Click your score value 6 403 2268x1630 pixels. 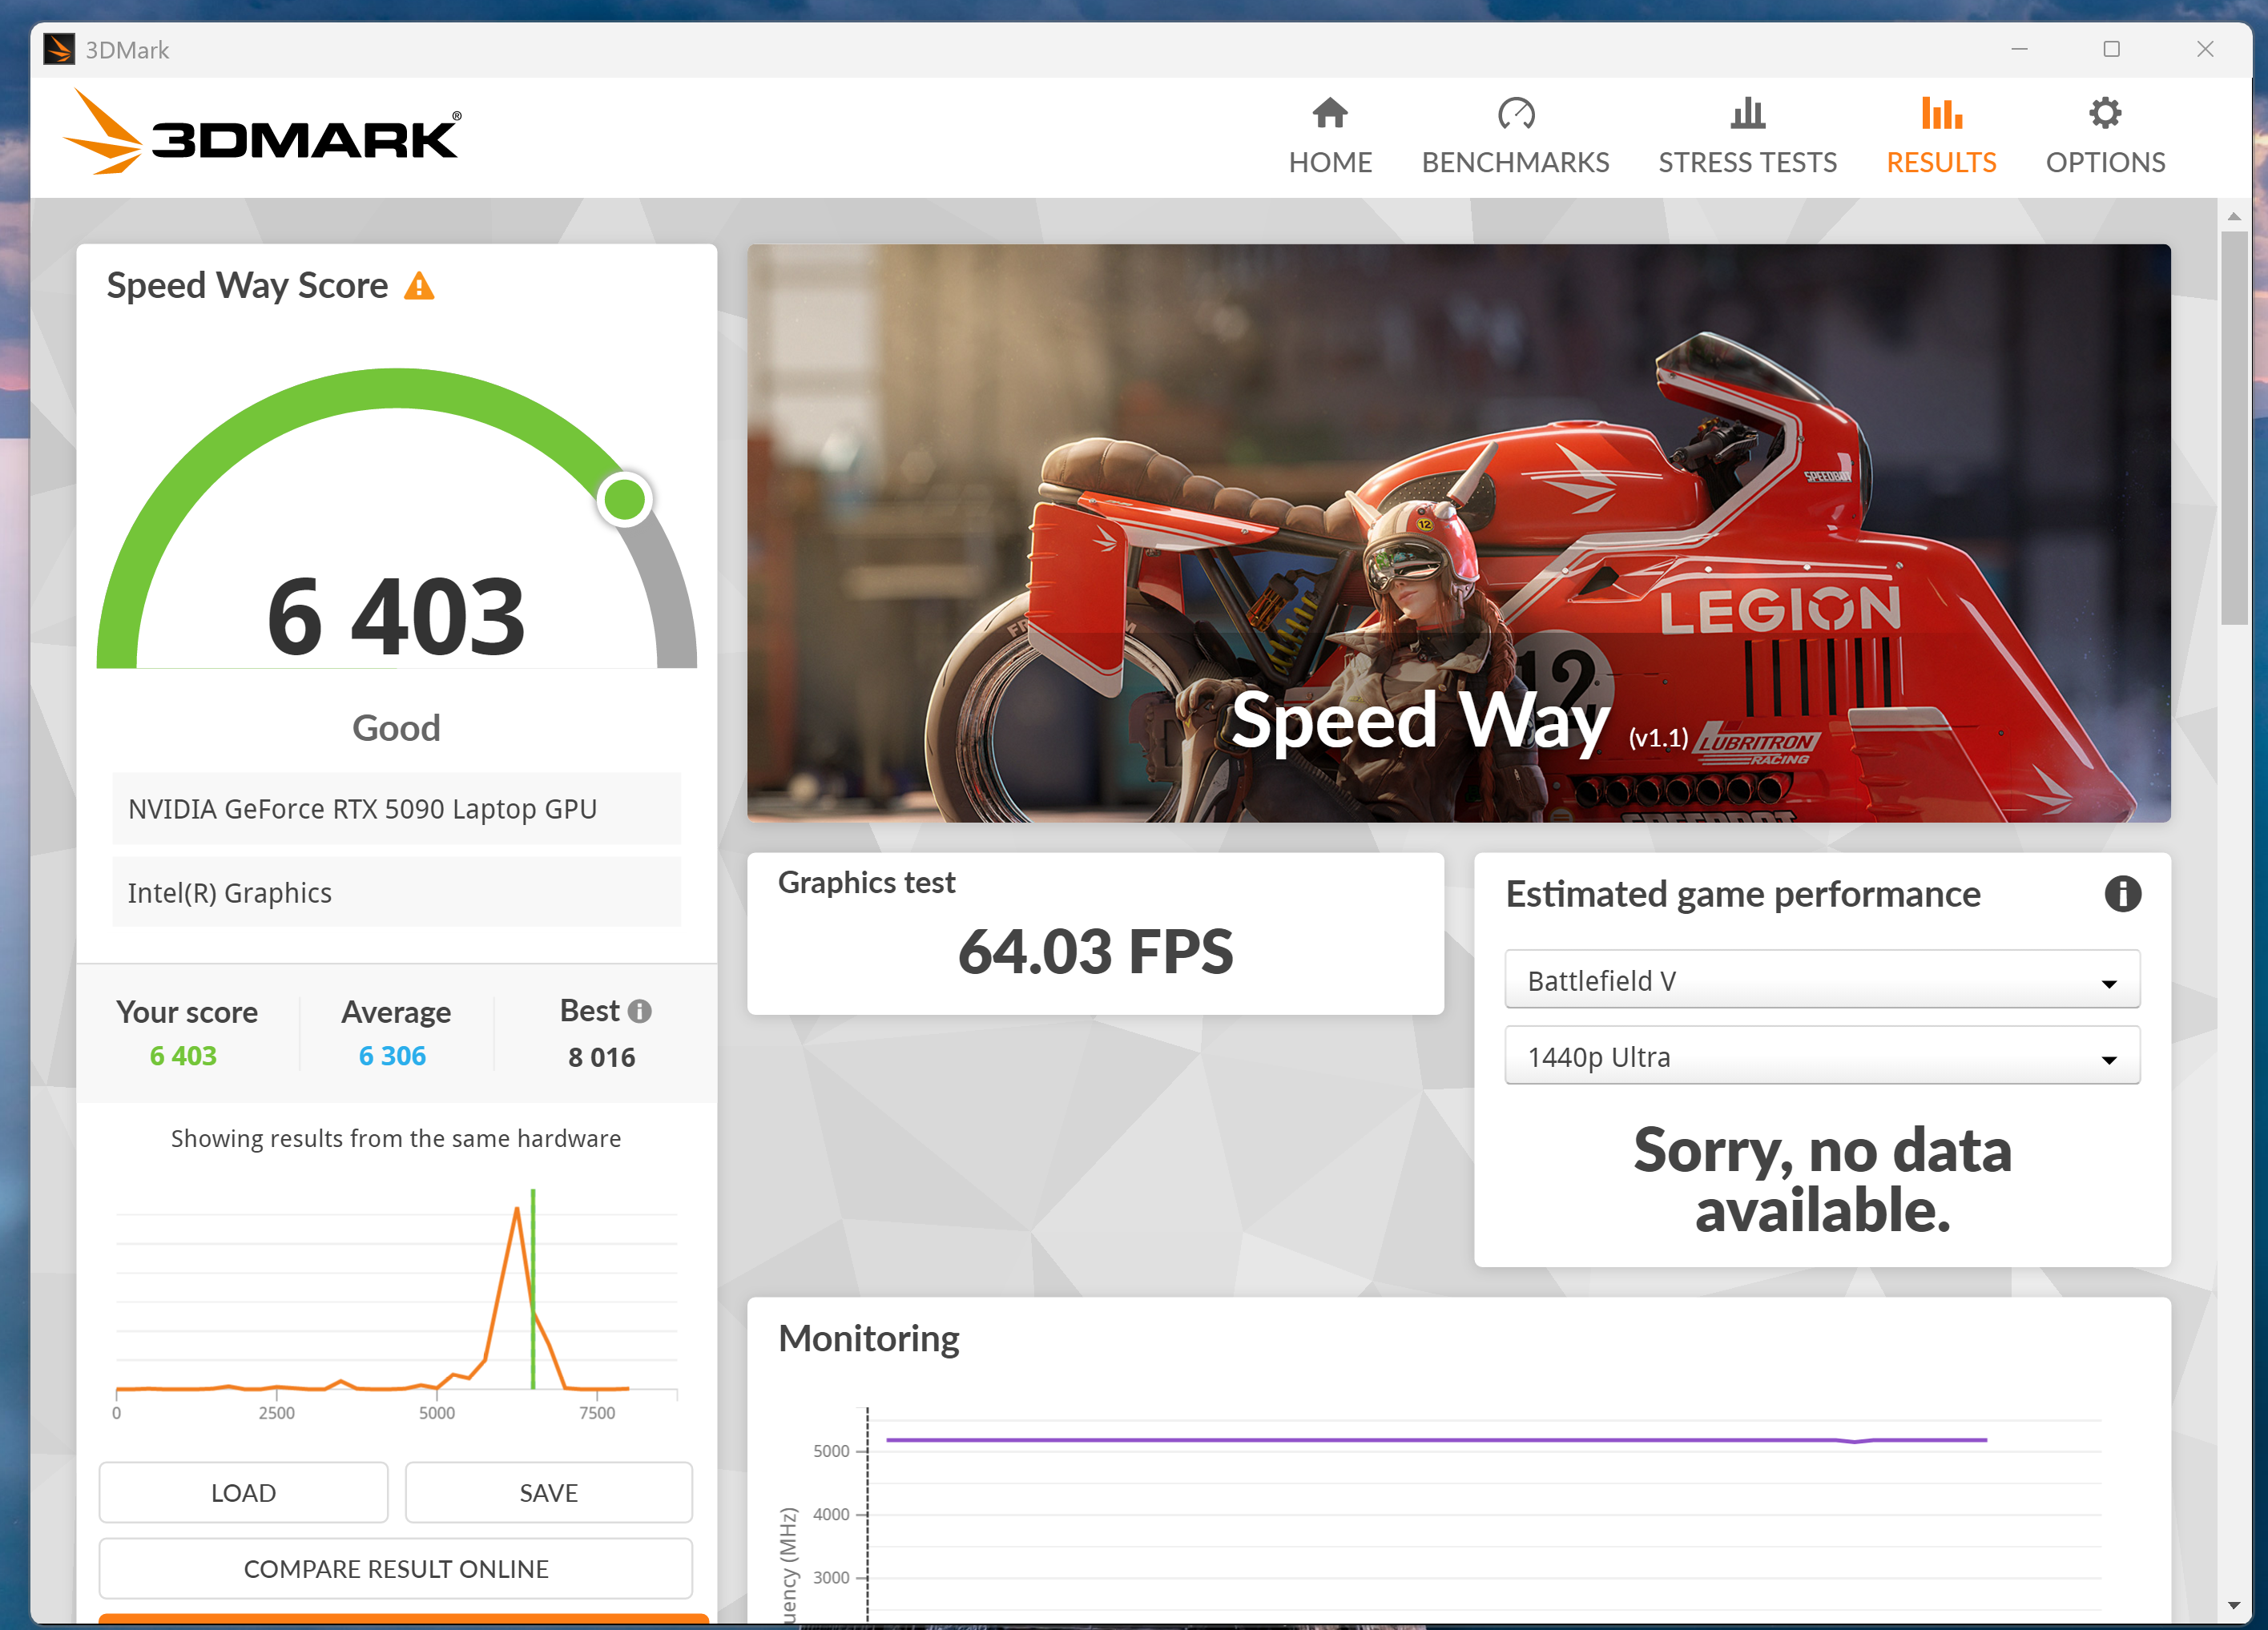(183, 1056)
